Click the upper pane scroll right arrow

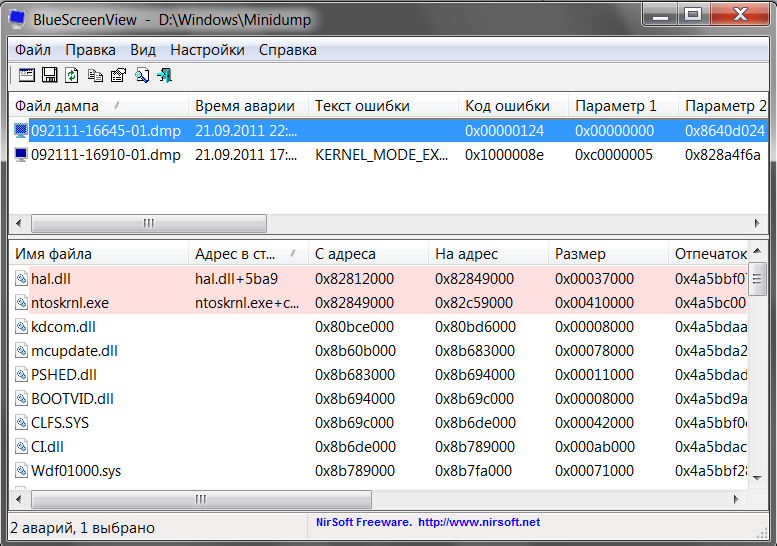(757, 223)
